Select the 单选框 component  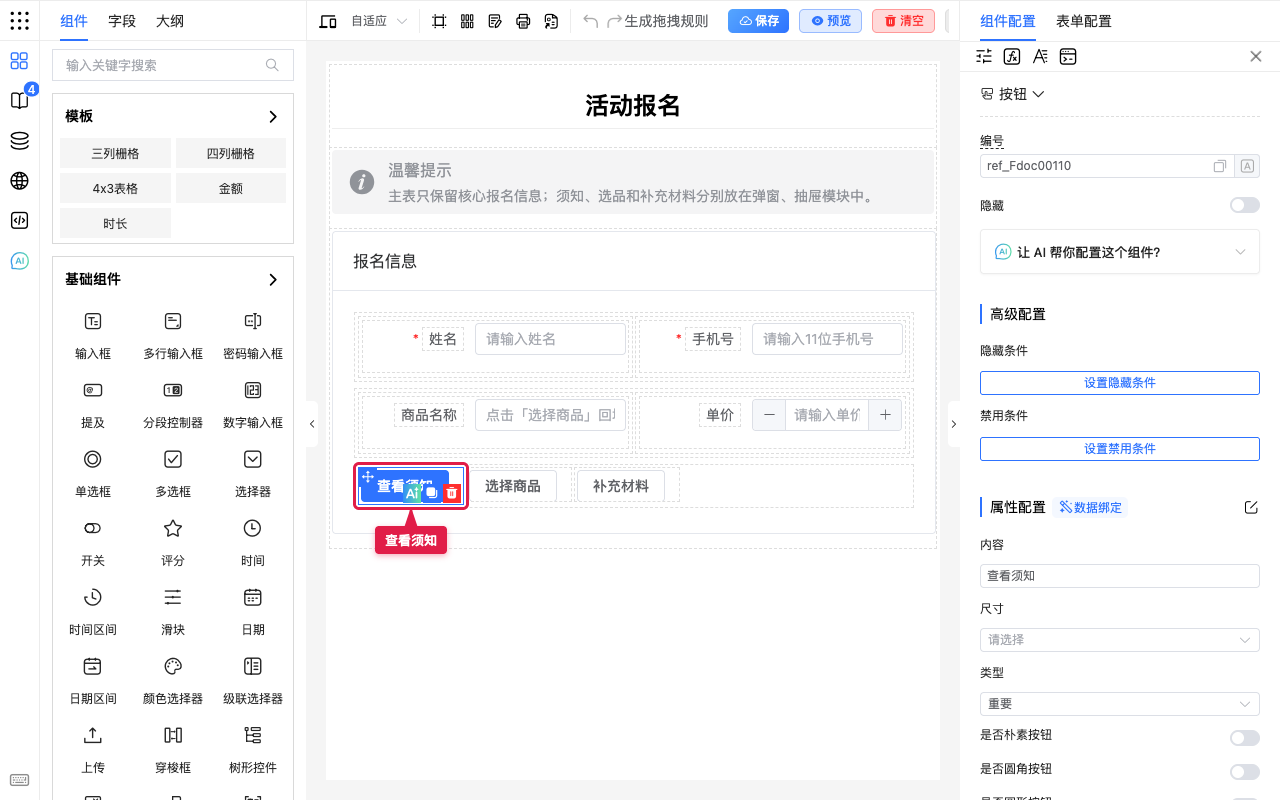(x=93, y=473)
